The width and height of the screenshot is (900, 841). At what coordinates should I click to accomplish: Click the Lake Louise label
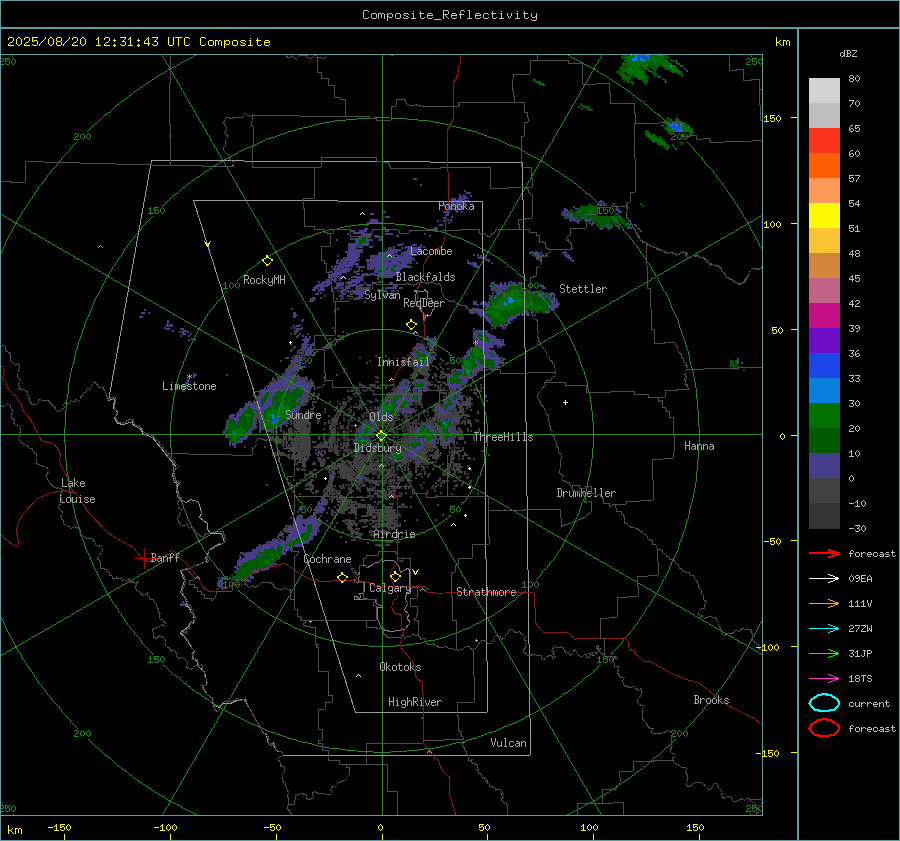pos(77,491)
